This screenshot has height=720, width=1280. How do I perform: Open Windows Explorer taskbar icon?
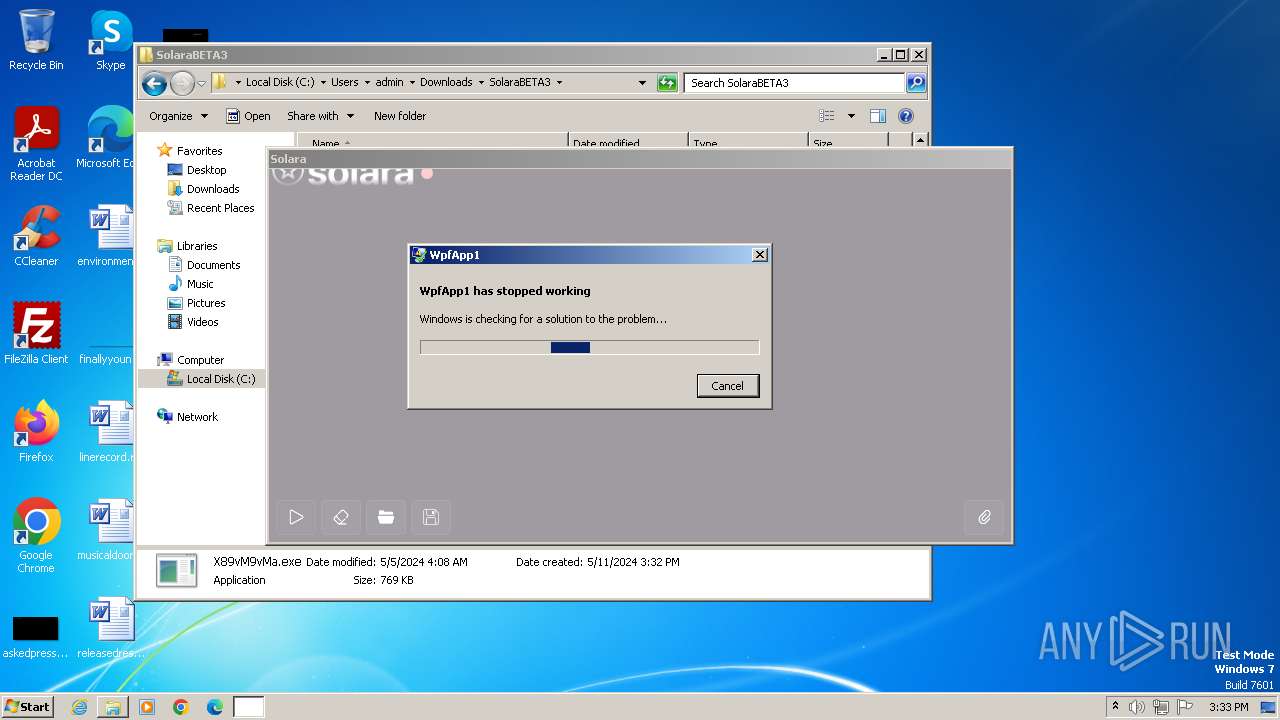tap(113, 707)
